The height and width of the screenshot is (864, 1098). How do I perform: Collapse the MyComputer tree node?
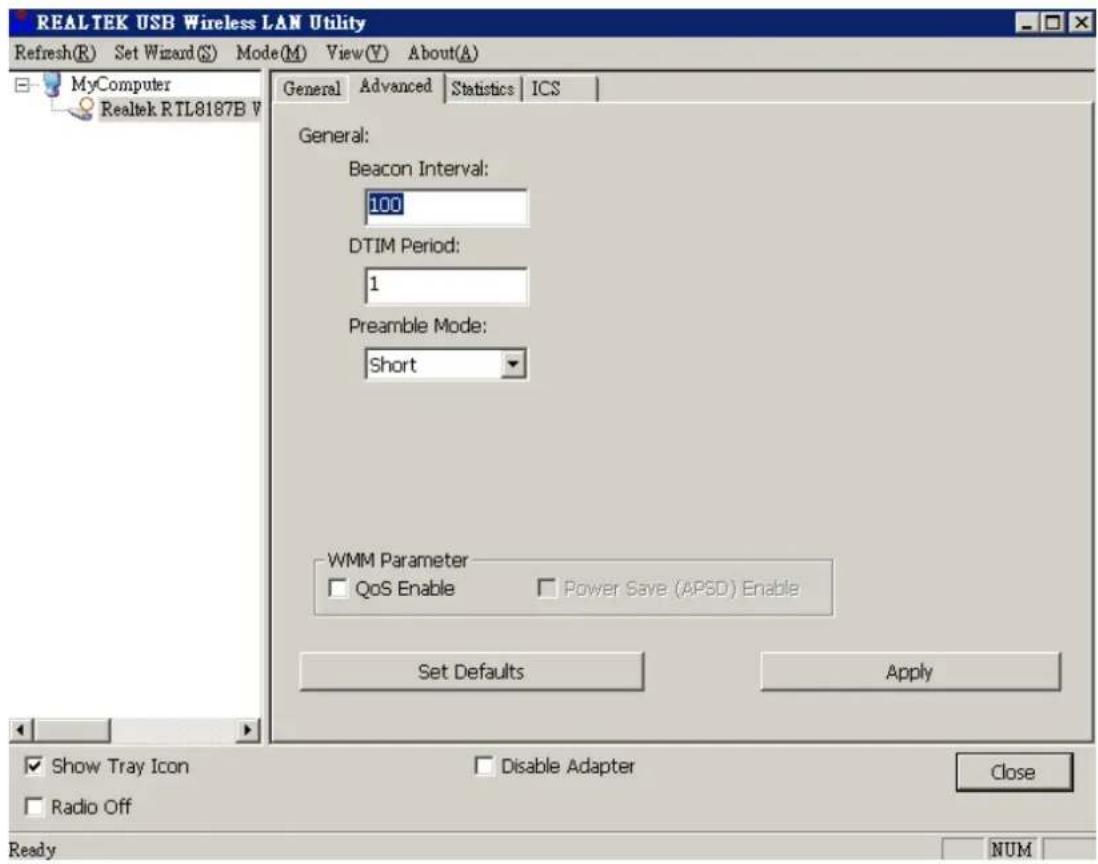22,85
